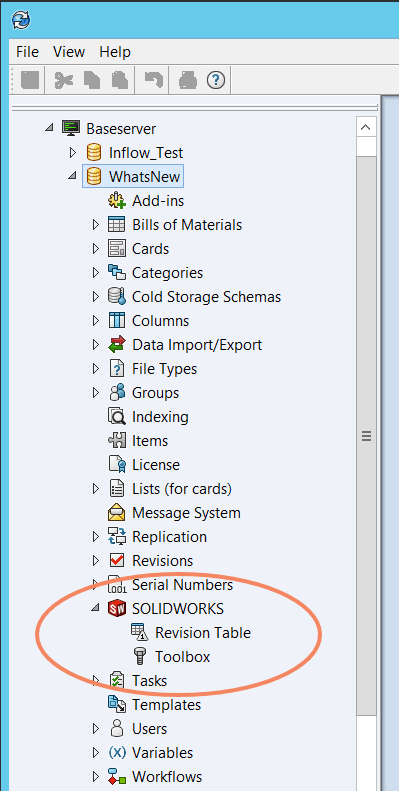Click the Save toolbar icon
The image size is (399, 791).
click(x=30, y=80)
